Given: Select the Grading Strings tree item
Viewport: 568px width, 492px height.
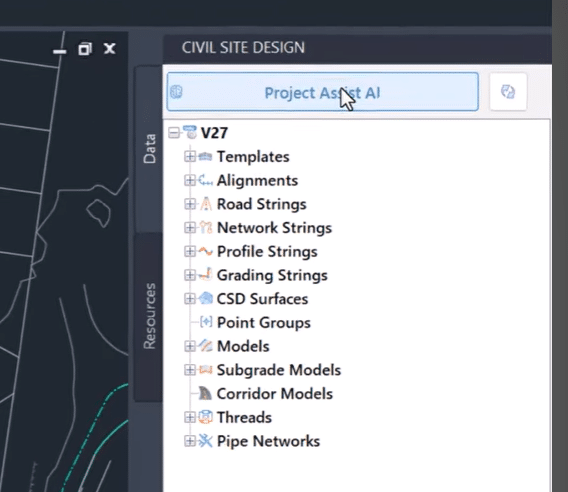Looking at the screenshot, I should [x=272, y=275].
